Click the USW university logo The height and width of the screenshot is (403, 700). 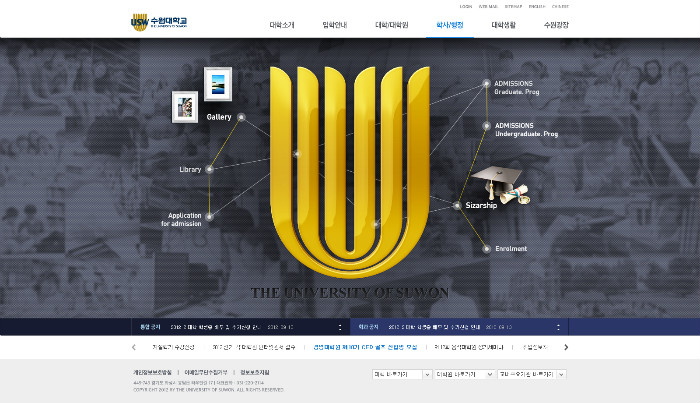(159, 22)
